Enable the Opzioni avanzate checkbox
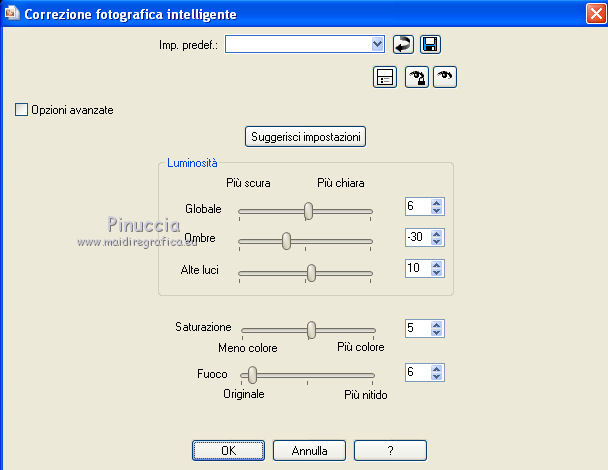 22,110
